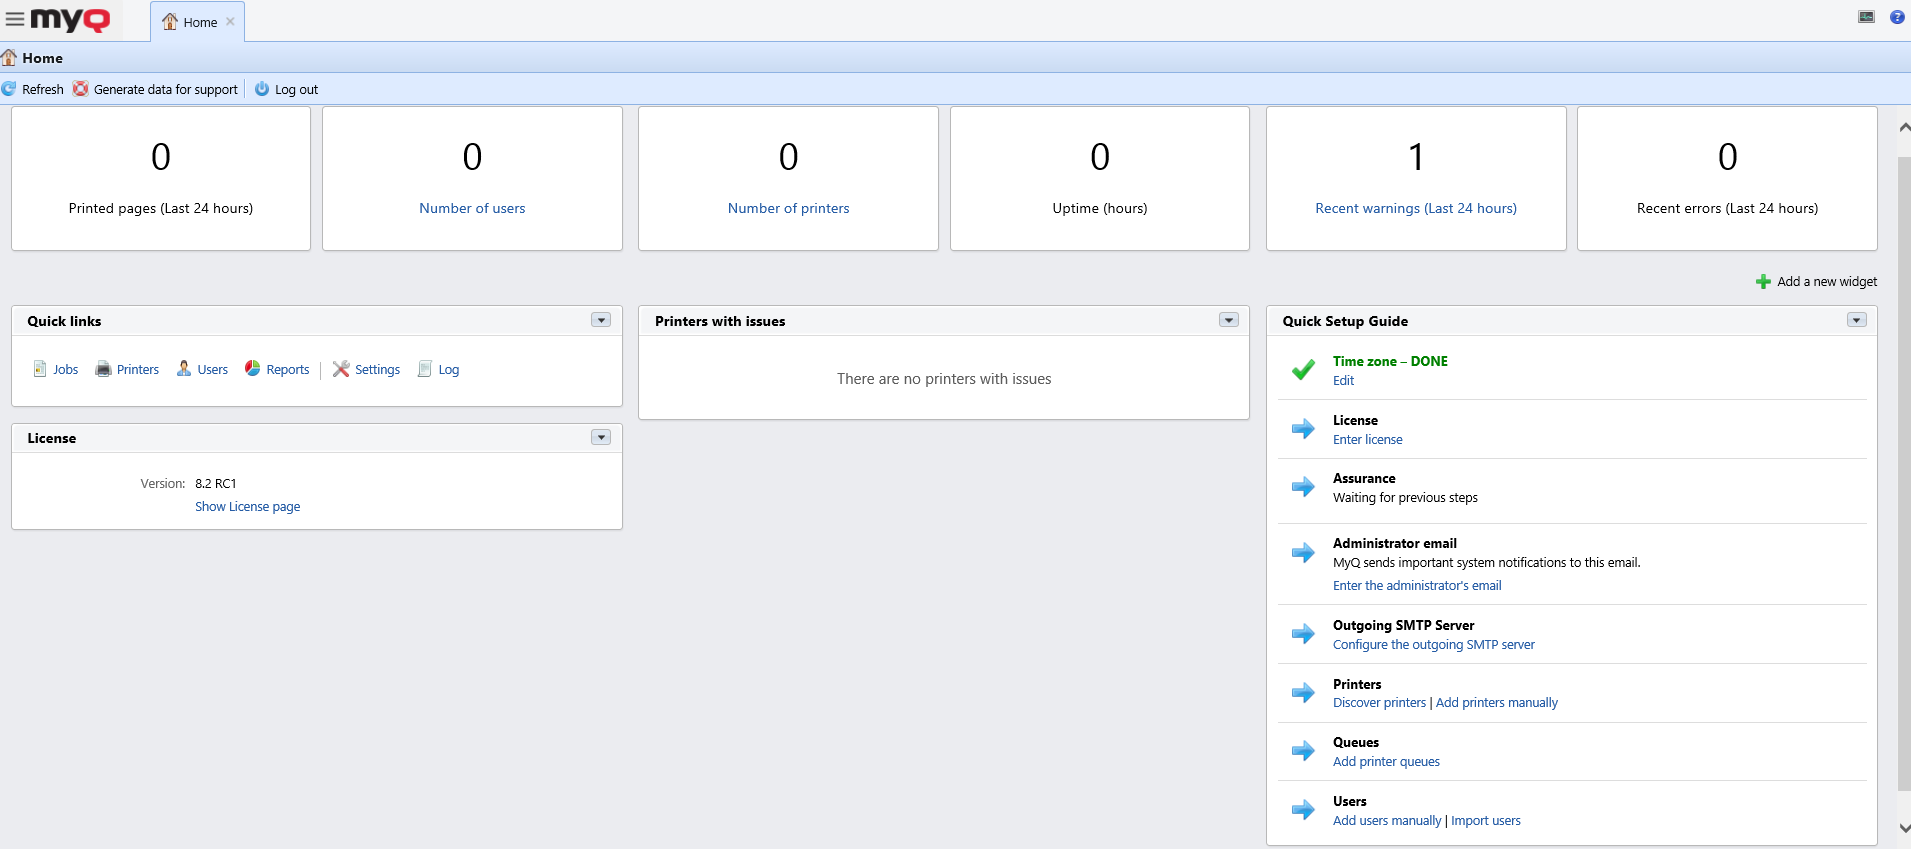Open the Quick Setup Guide widget dropdown

[1856, 320]
